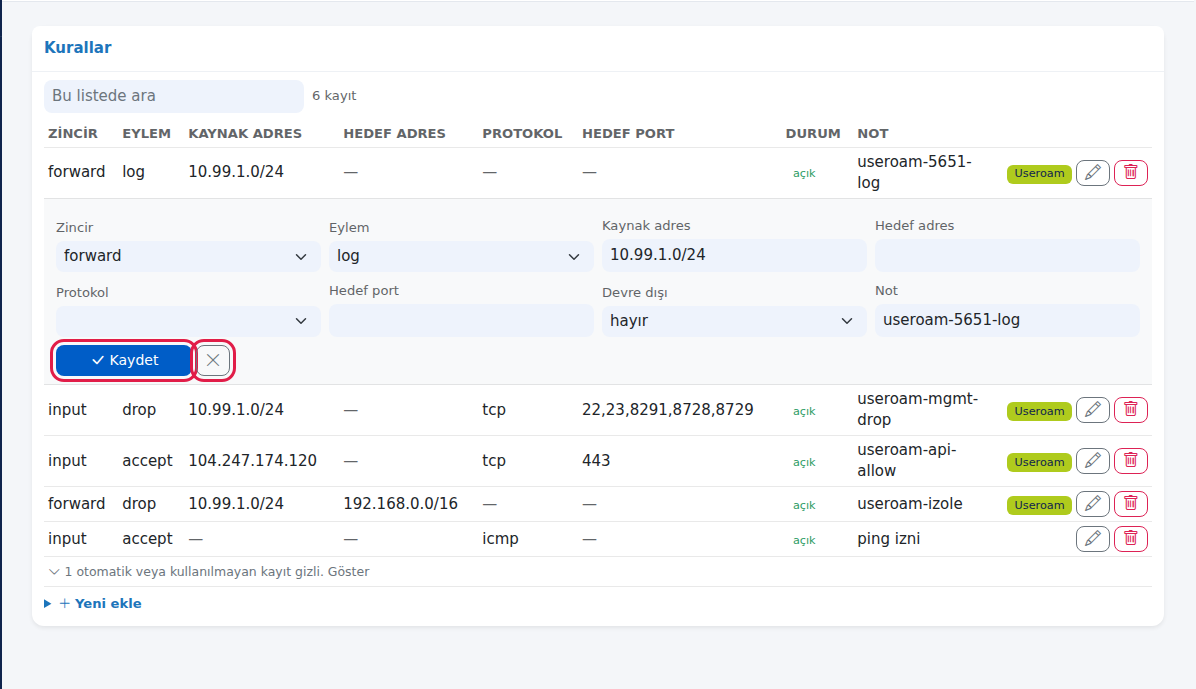1196x689 pixels.
Task: Select the 192.168.0.0/16 destination cell
Action: pyautogui.click(x=400, y=504)
